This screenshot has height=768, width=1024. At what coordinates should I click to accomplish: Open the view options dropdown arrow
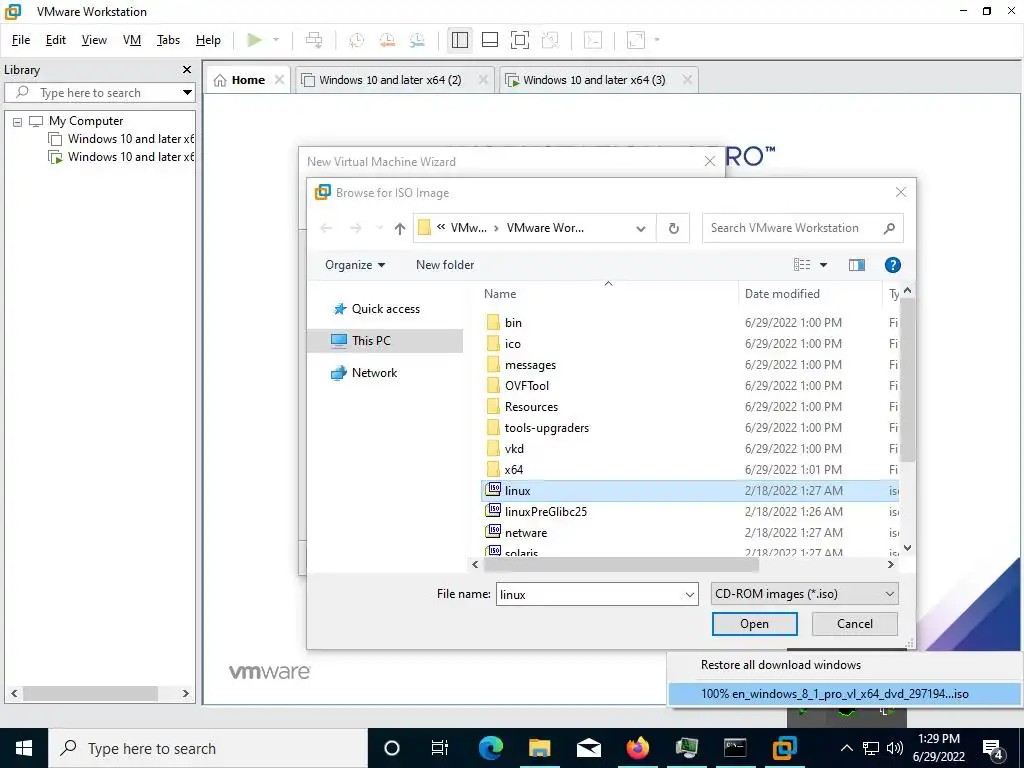pyautogui.click(x=824, y=264)
